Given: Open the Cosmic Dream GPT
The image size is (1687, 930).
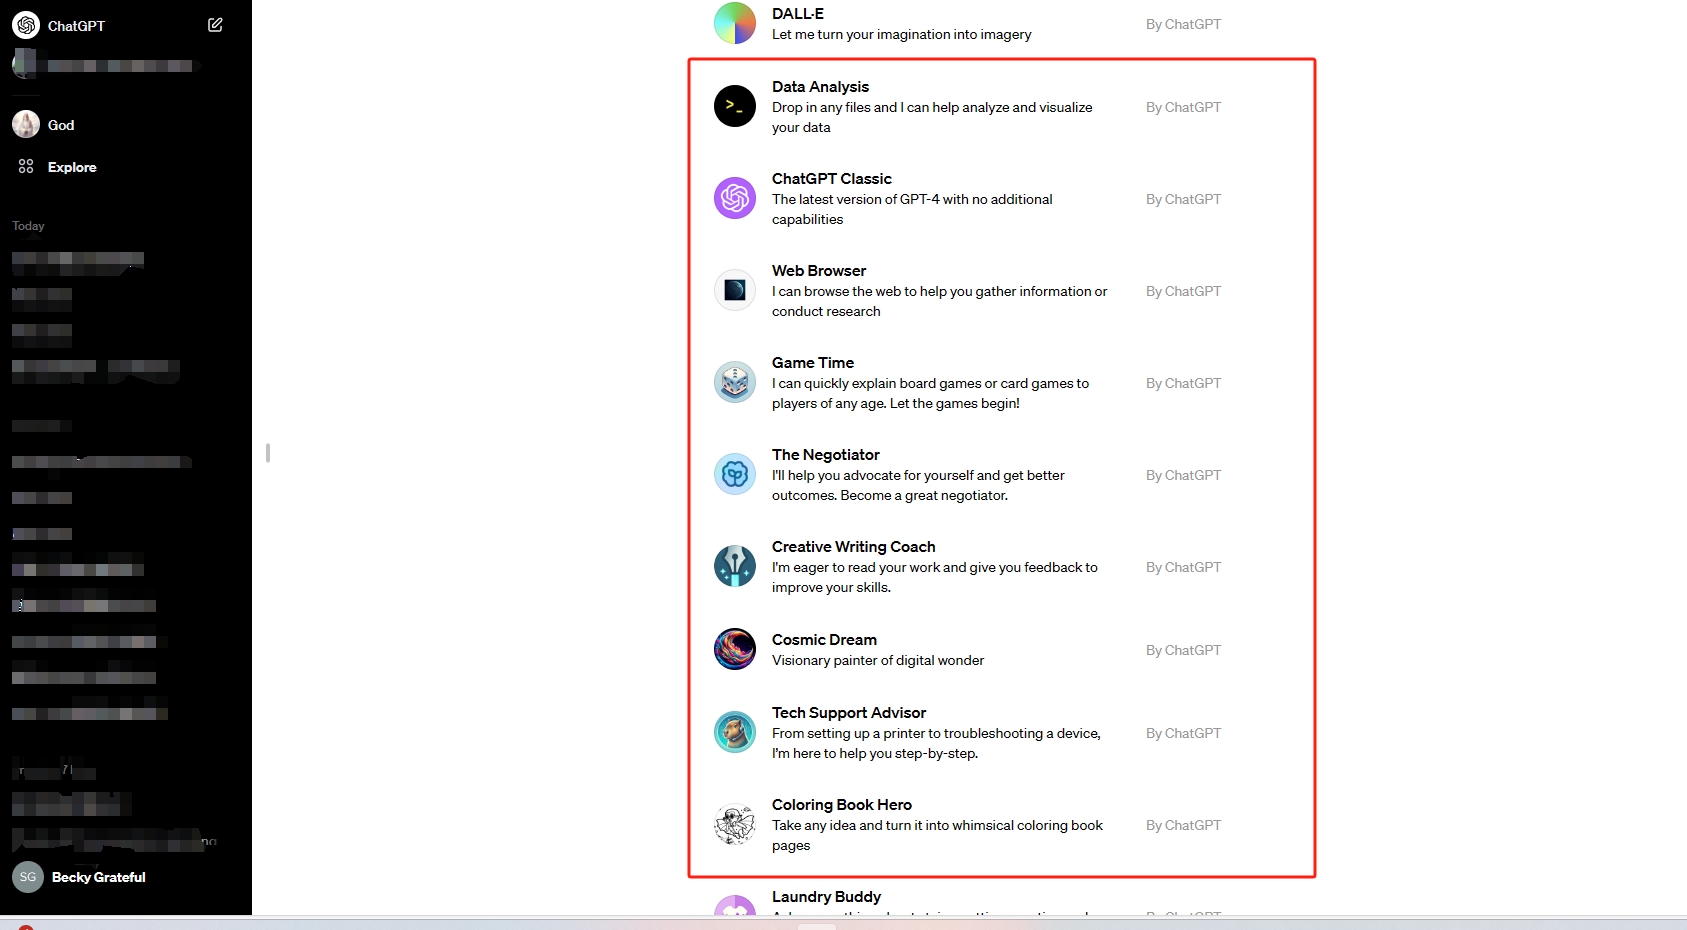Looking at the screenshot, I should [x=824, y=640].
